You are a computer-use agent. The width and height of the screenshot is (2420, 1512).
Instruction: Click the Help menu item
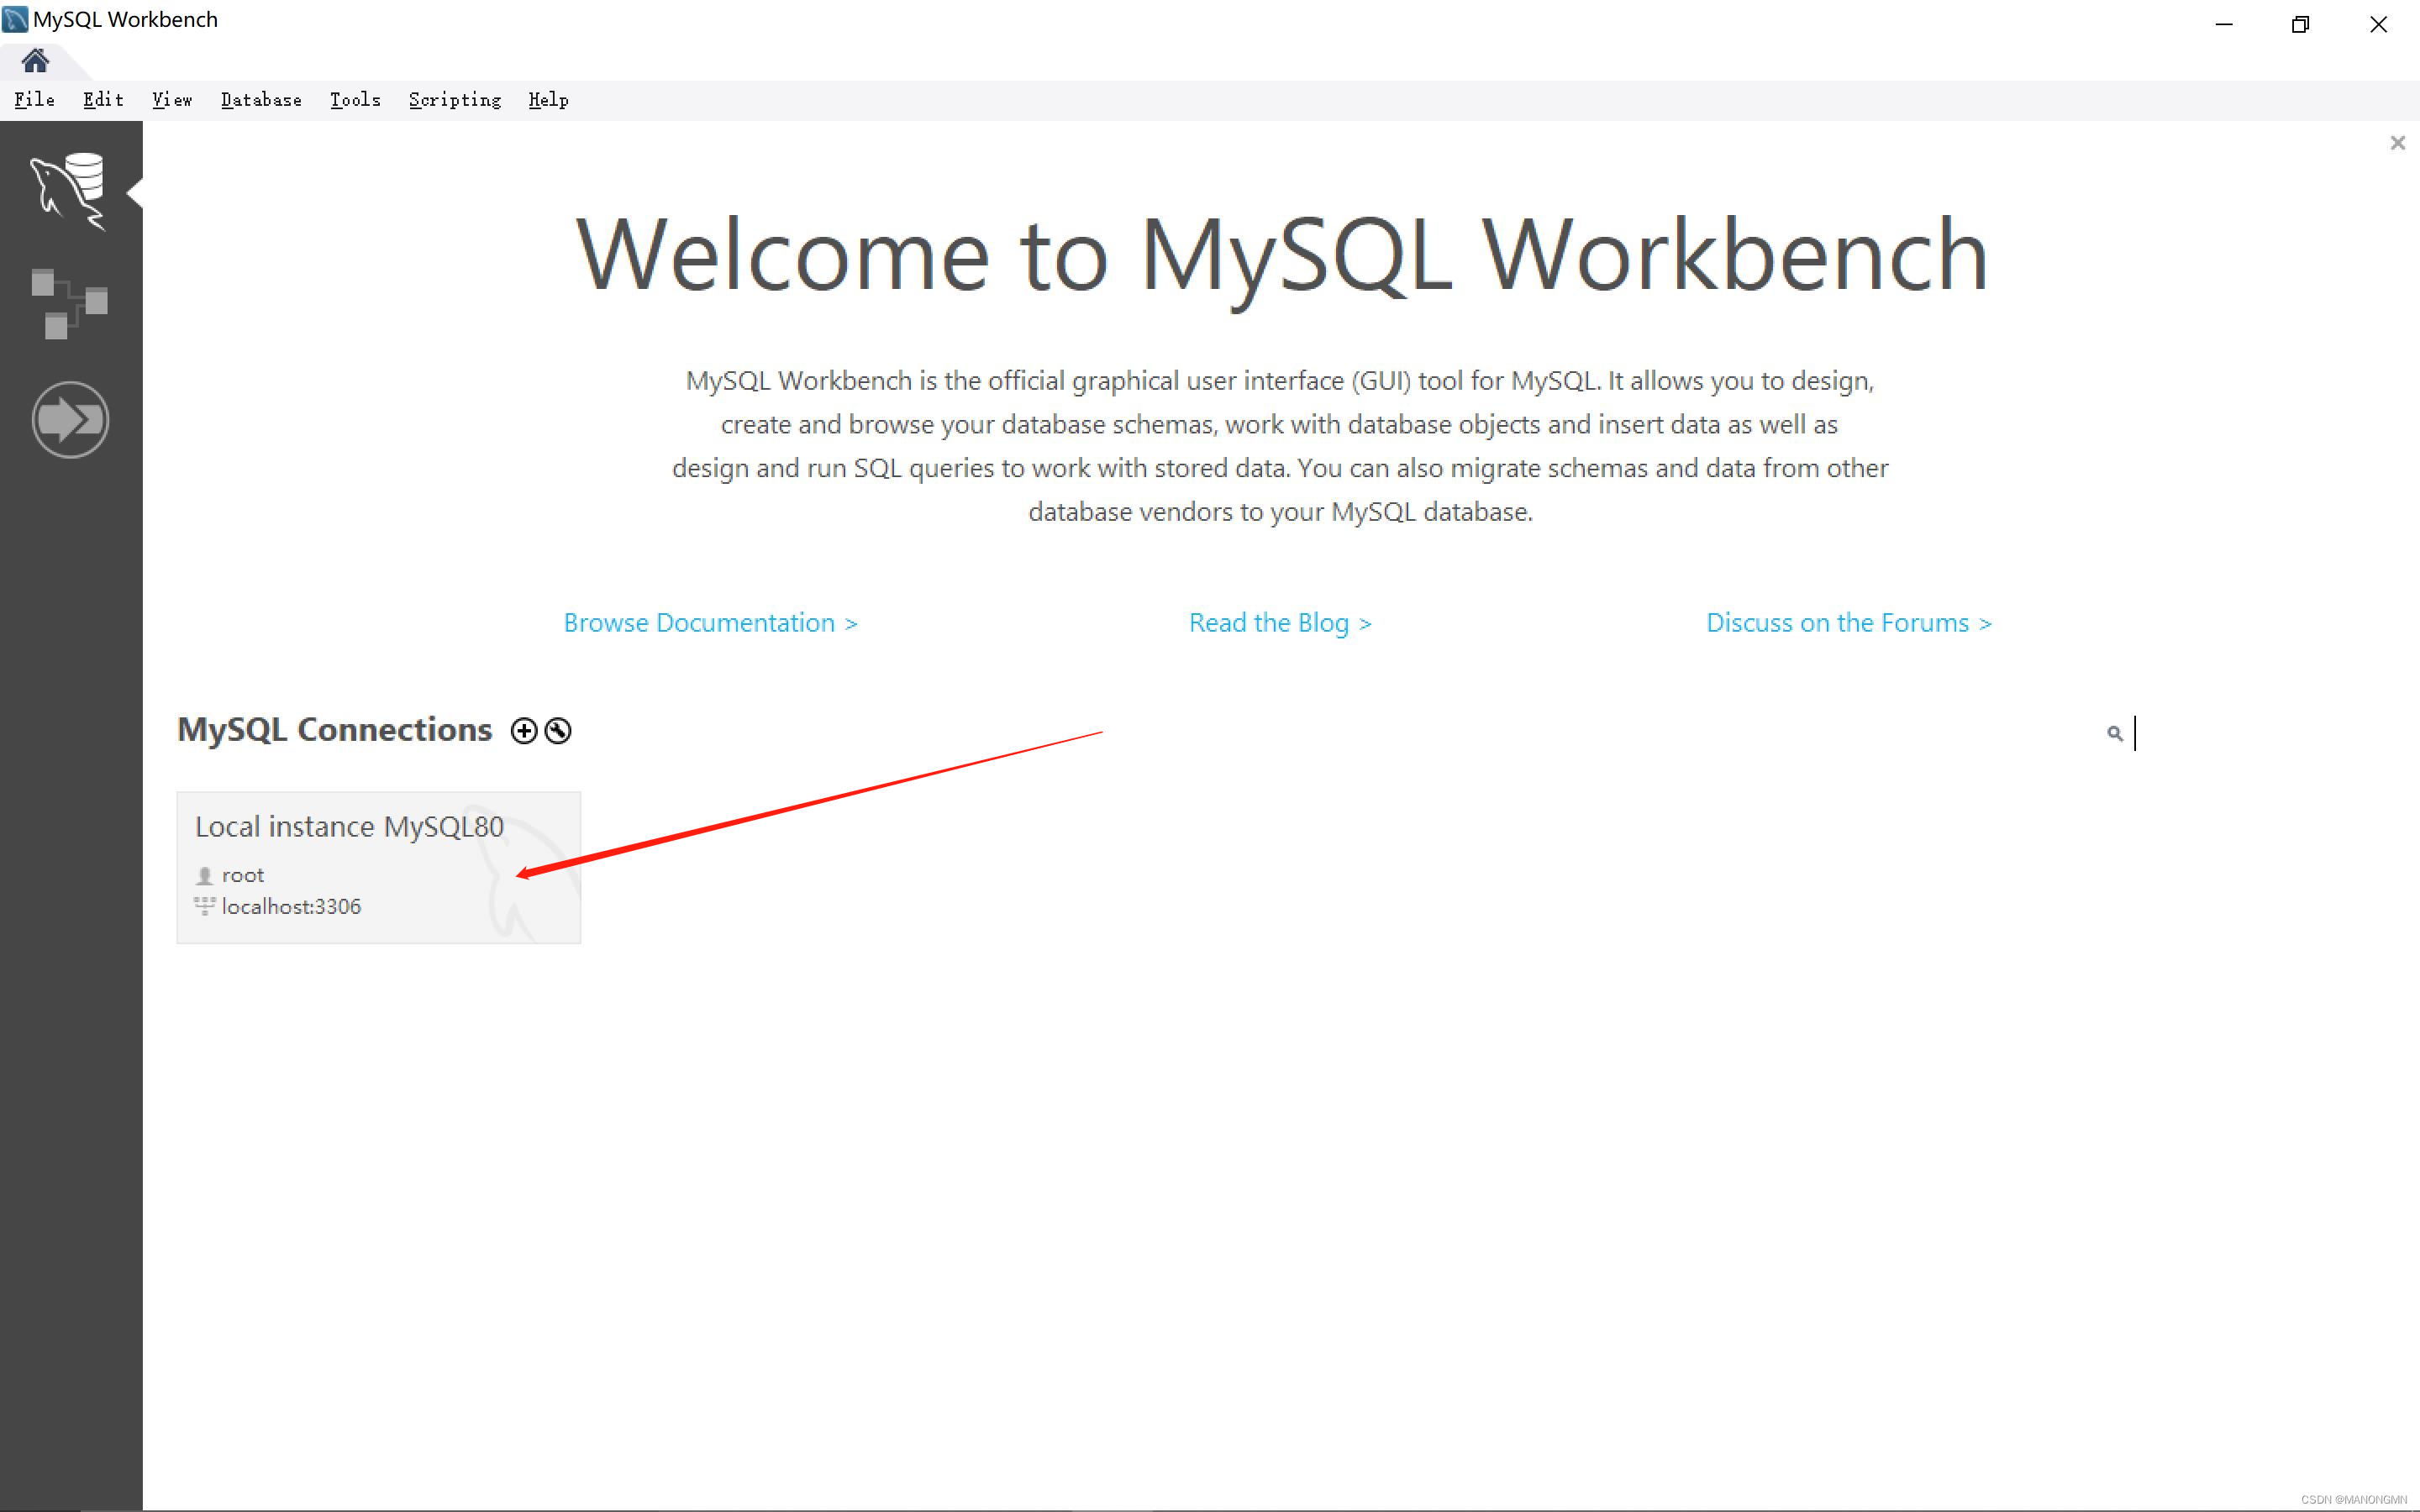(549, 99)
